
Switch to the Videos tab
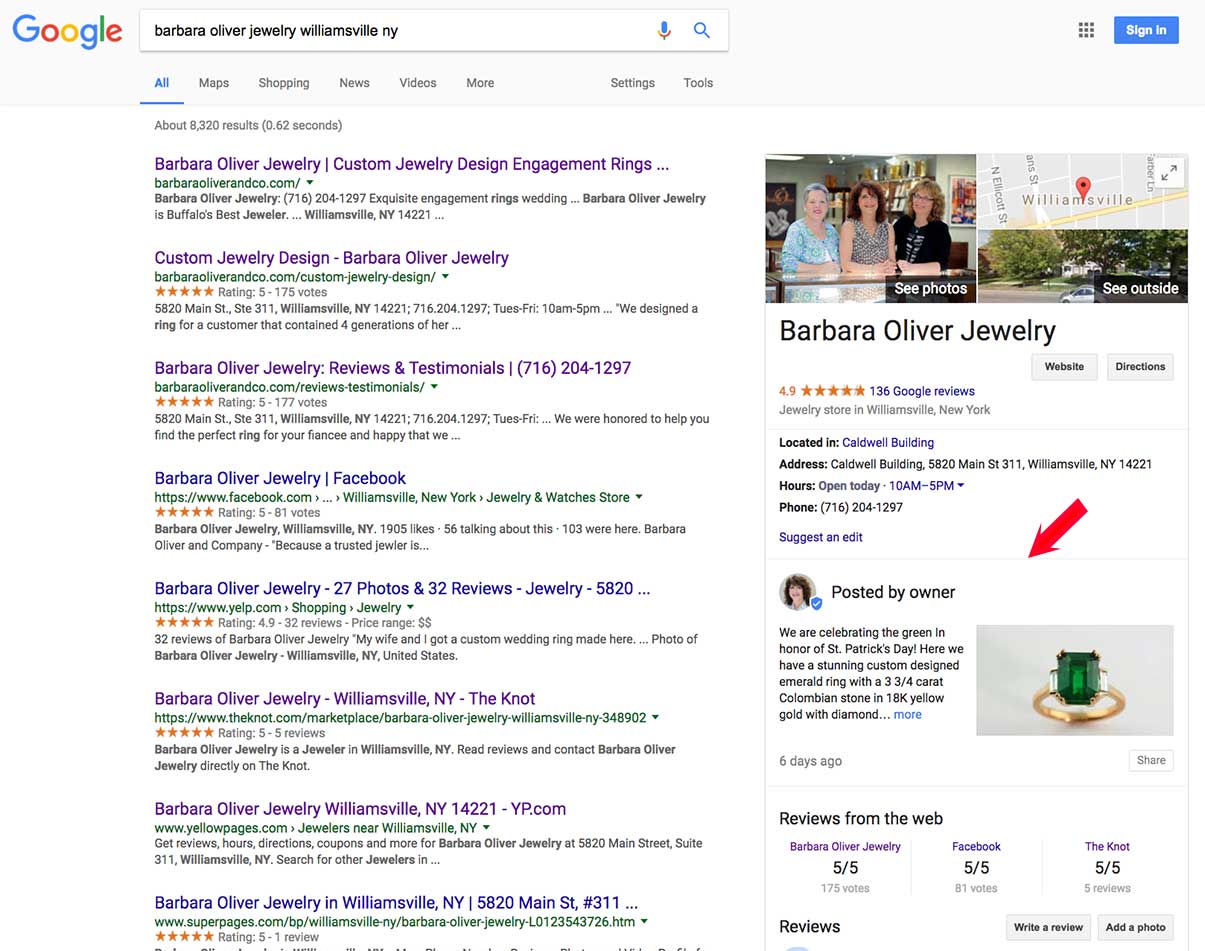[418, 83]
